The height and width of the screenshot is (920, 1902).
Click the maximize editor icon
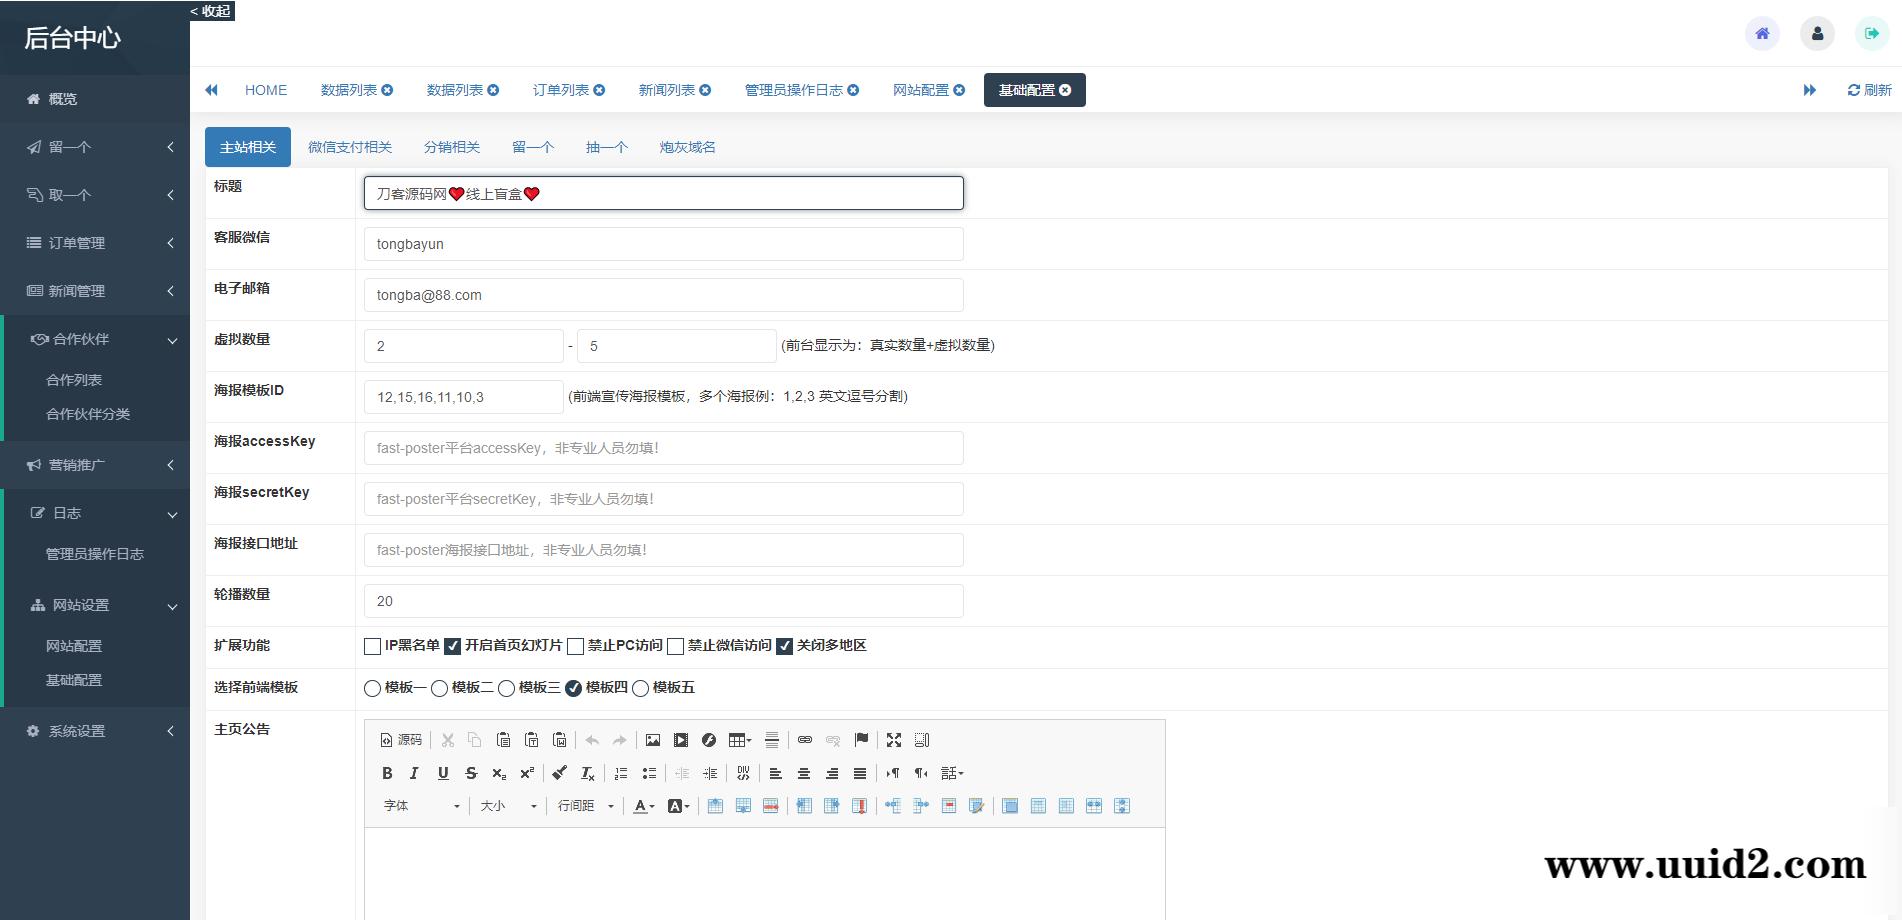[893, 740]
